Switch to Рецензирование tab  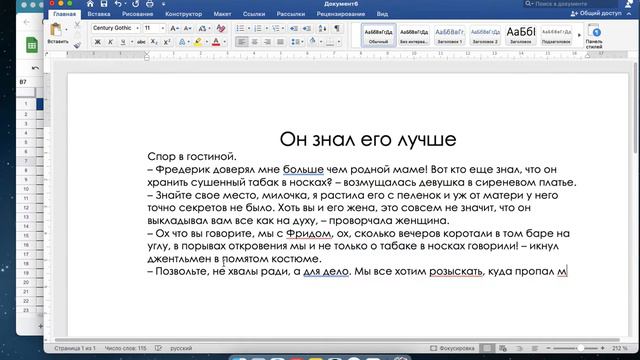[x=341, y=14]
